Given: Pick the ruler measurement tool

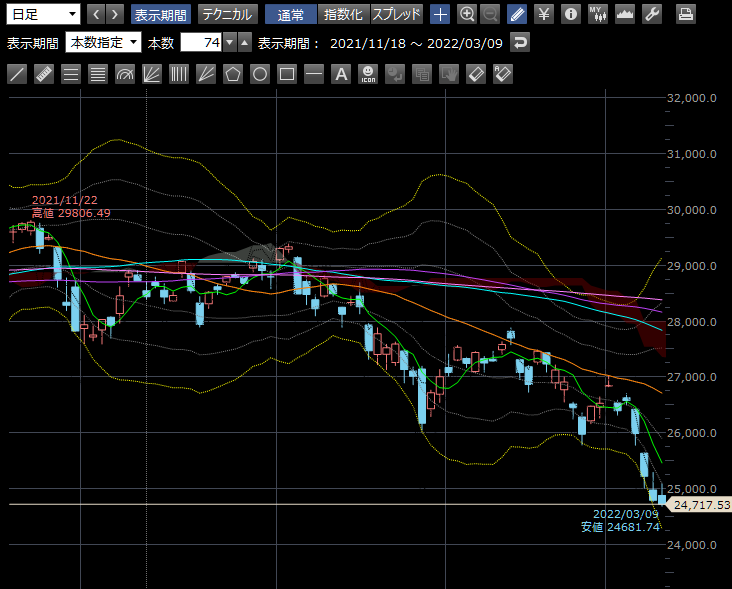Looking at the screenshot, I should click(44, 74).
